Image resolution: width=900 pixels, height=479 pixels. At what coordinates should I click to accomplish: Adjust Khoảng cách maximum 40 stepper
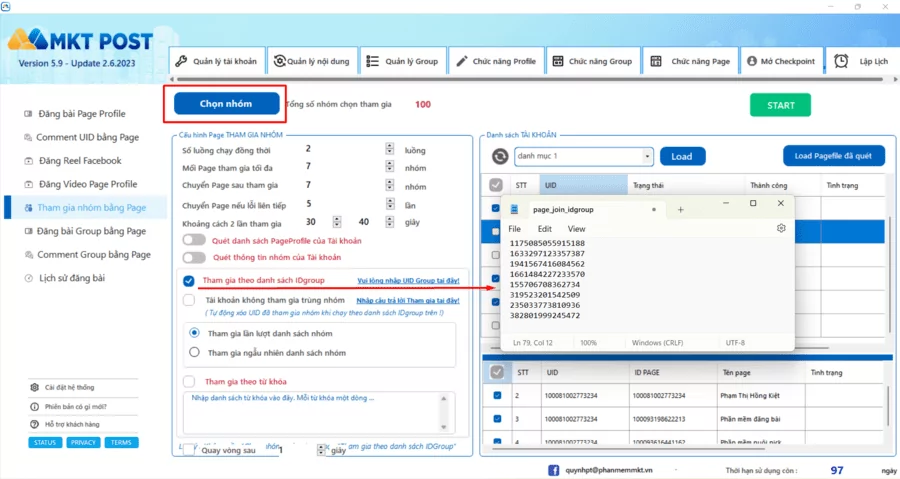390,222
